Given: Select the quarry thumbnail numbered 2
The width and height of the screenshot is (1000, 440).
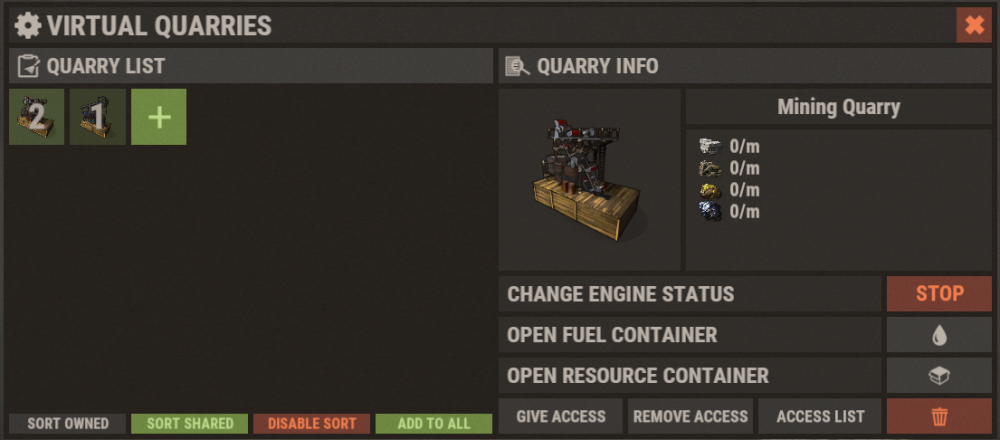Looking at the screenshot, I should click(x=36, y=117).
